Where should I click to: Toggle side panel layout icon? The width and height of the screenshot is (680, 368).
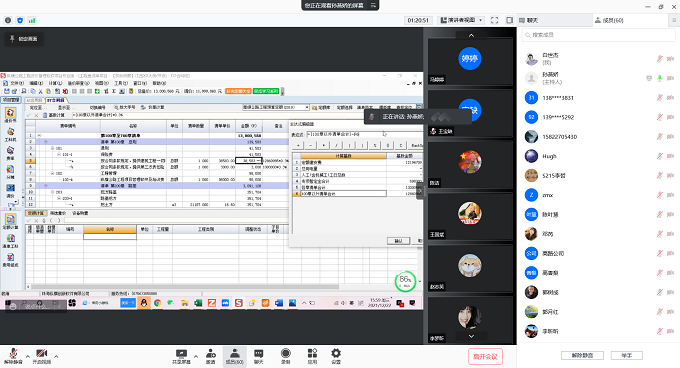point(510,20)
